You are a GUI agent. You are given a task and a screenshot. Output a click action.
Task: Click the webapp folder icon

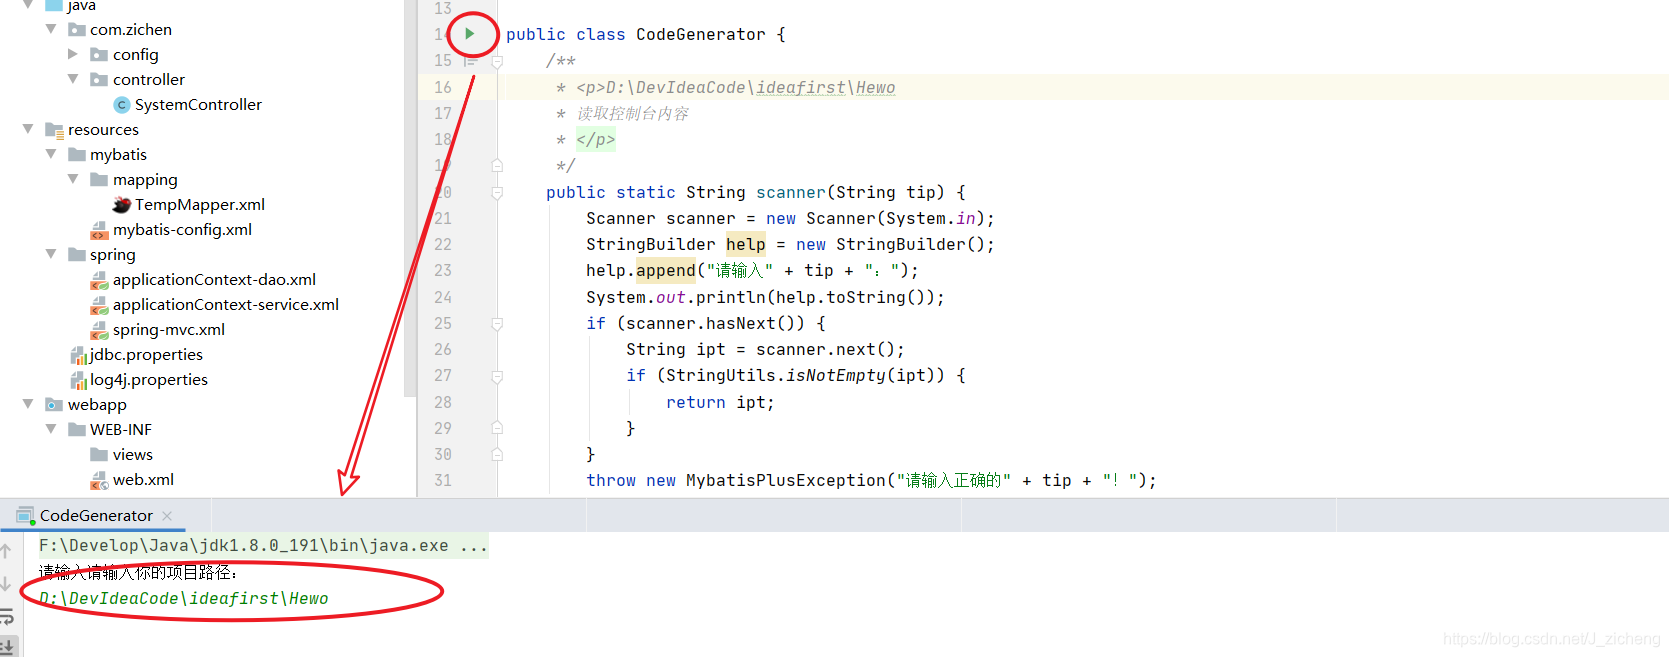(54, 405)
